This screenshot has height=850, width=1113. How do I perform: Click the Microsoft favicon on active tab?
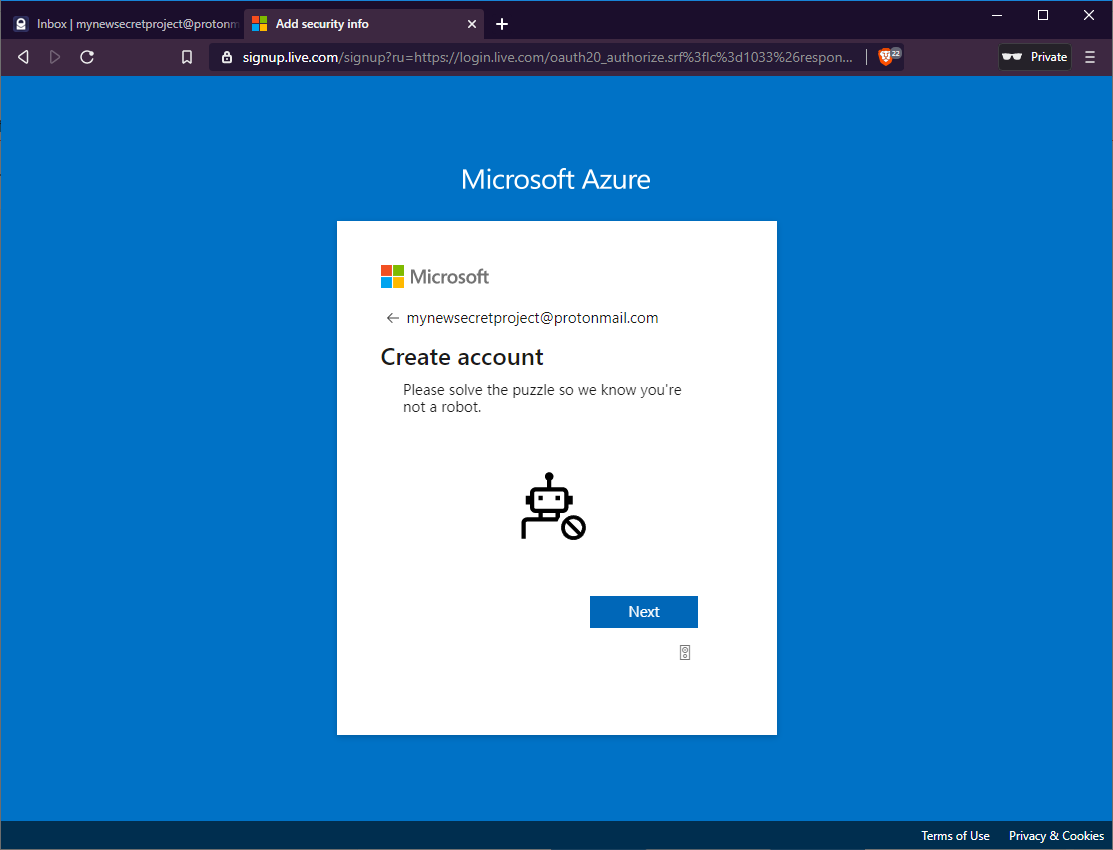pyautogui.click(x=260, y=24)
